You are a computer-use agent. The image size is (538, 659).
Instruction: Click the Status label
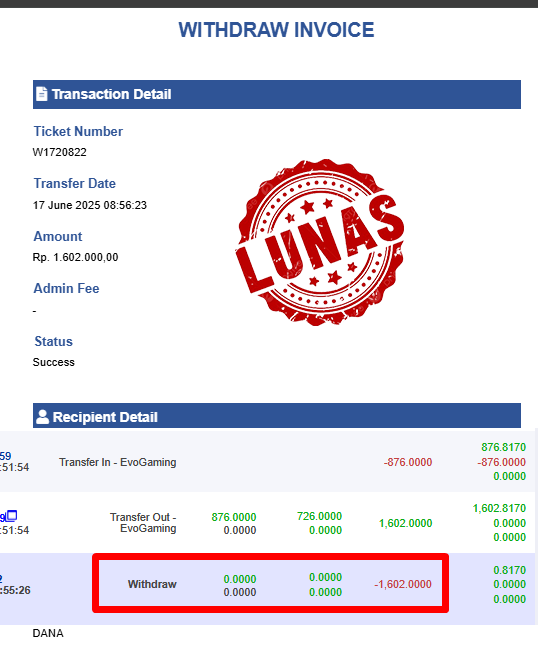[53, 341]
